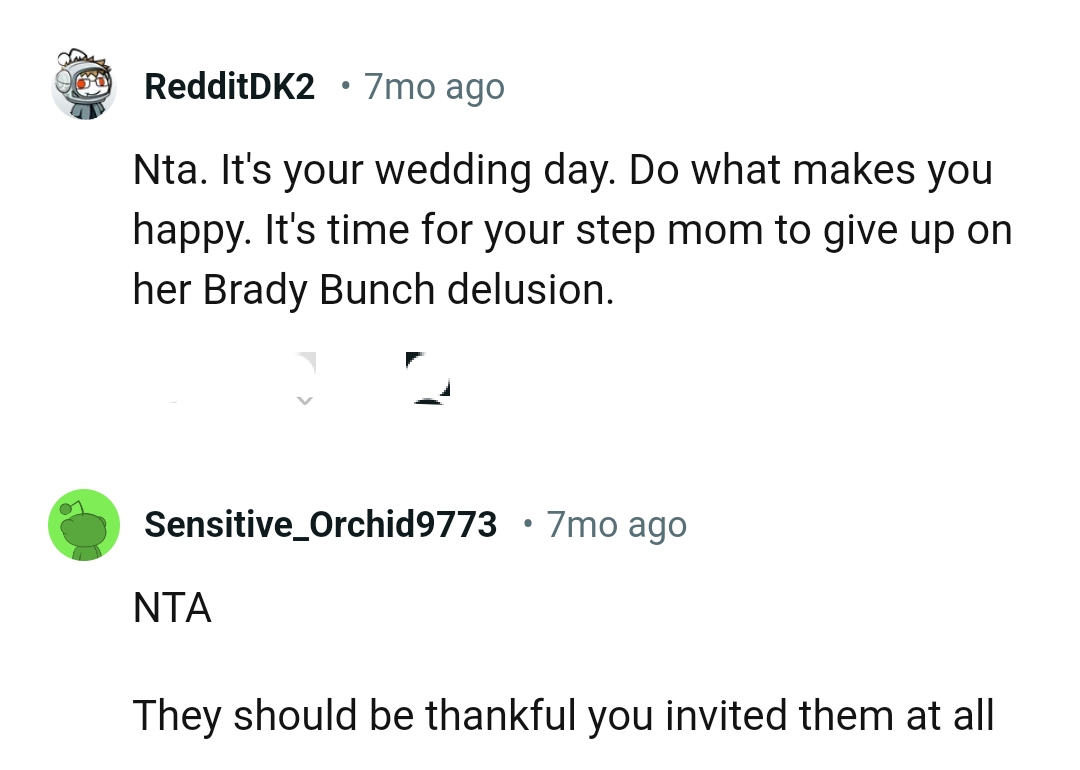Click Sensitive_Orchid9773's green avatar icon
This screenshot has width=1080, height=770.
pos(84,524)
